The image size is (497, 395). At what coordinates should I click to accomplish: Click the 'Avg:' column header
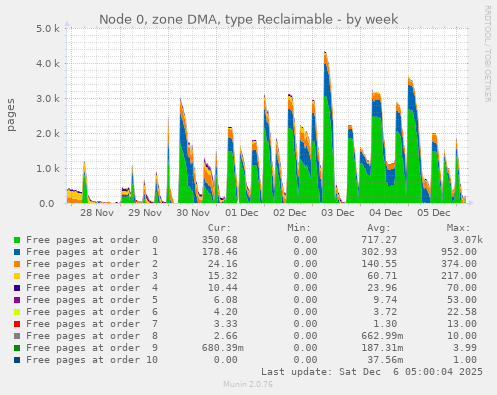(x=379, y=228)
